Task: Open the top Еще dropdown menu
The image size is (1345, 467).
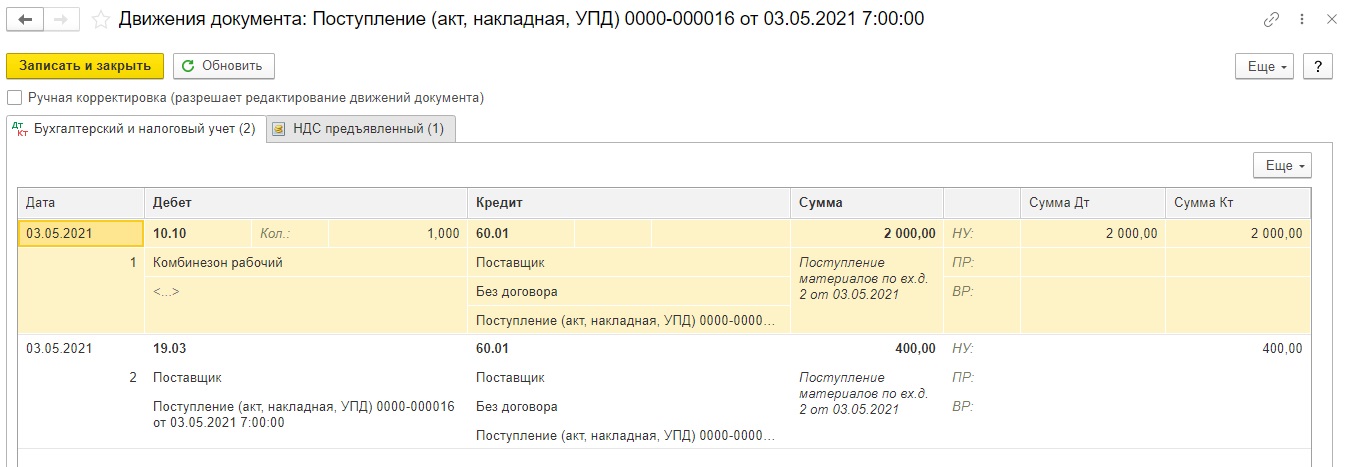Action: click(1265, 66)
